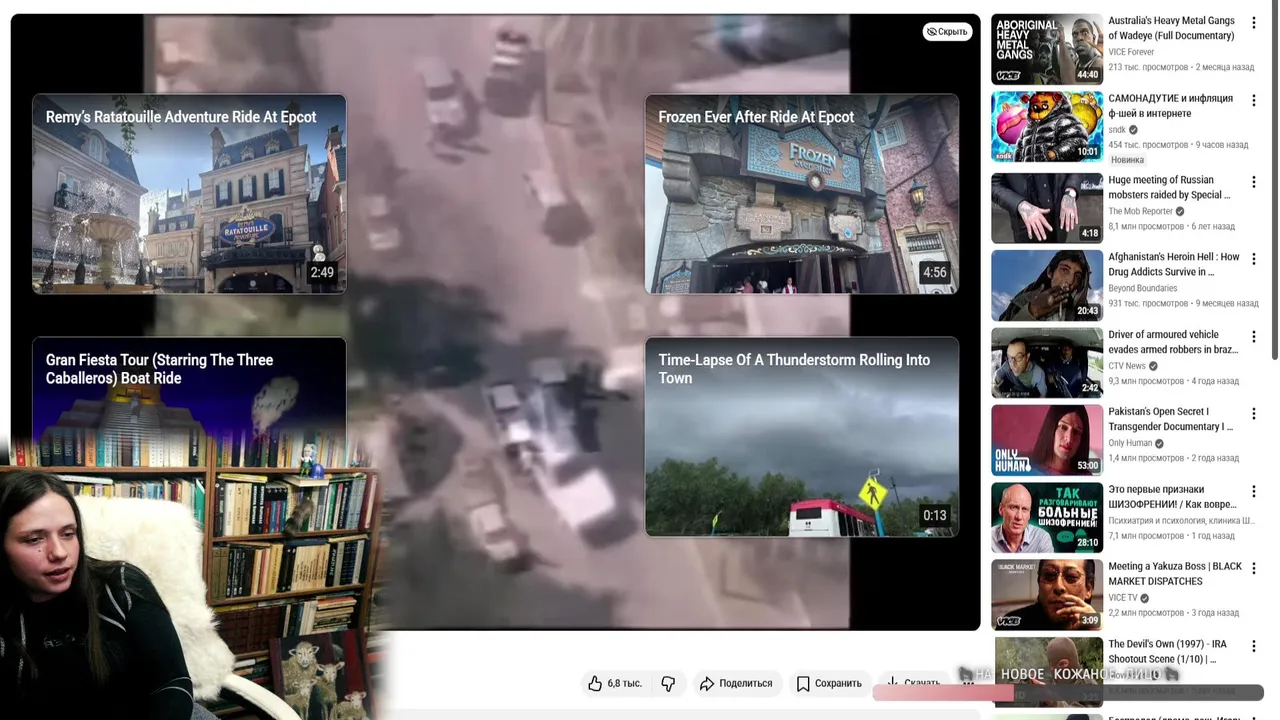Open Time-Lapse Of A Thunderstorm end-screen video
The width and height of the screenshot is (1280, 720).
[802, 437]
